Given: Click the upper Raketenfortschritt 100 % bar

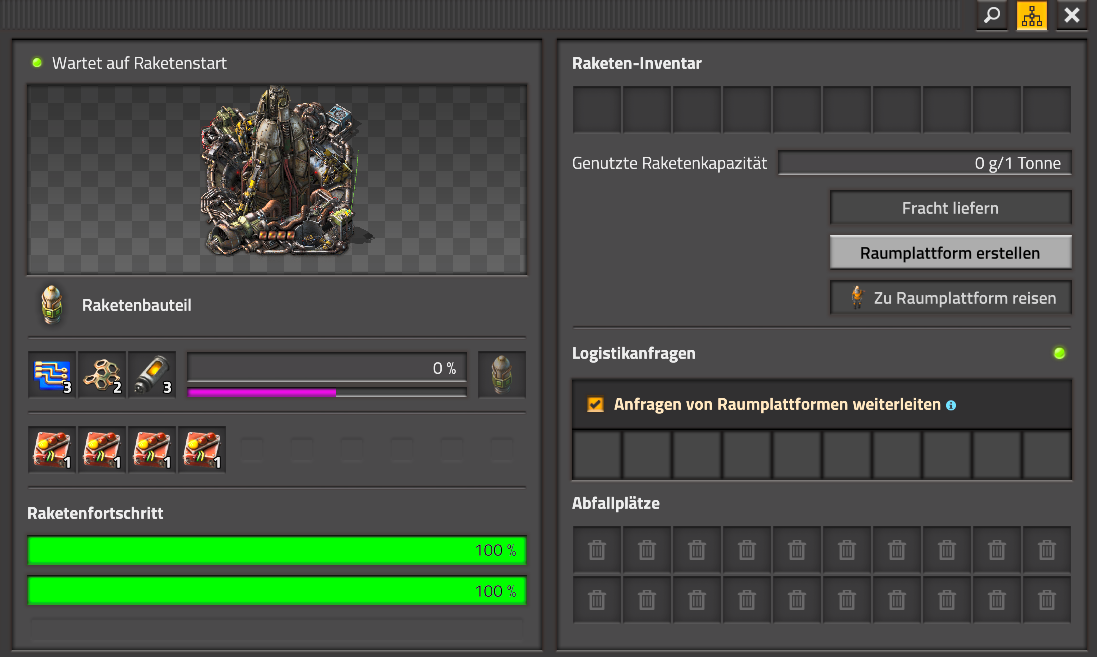Looking at the screenshot, I should click(x=277, y=551).
